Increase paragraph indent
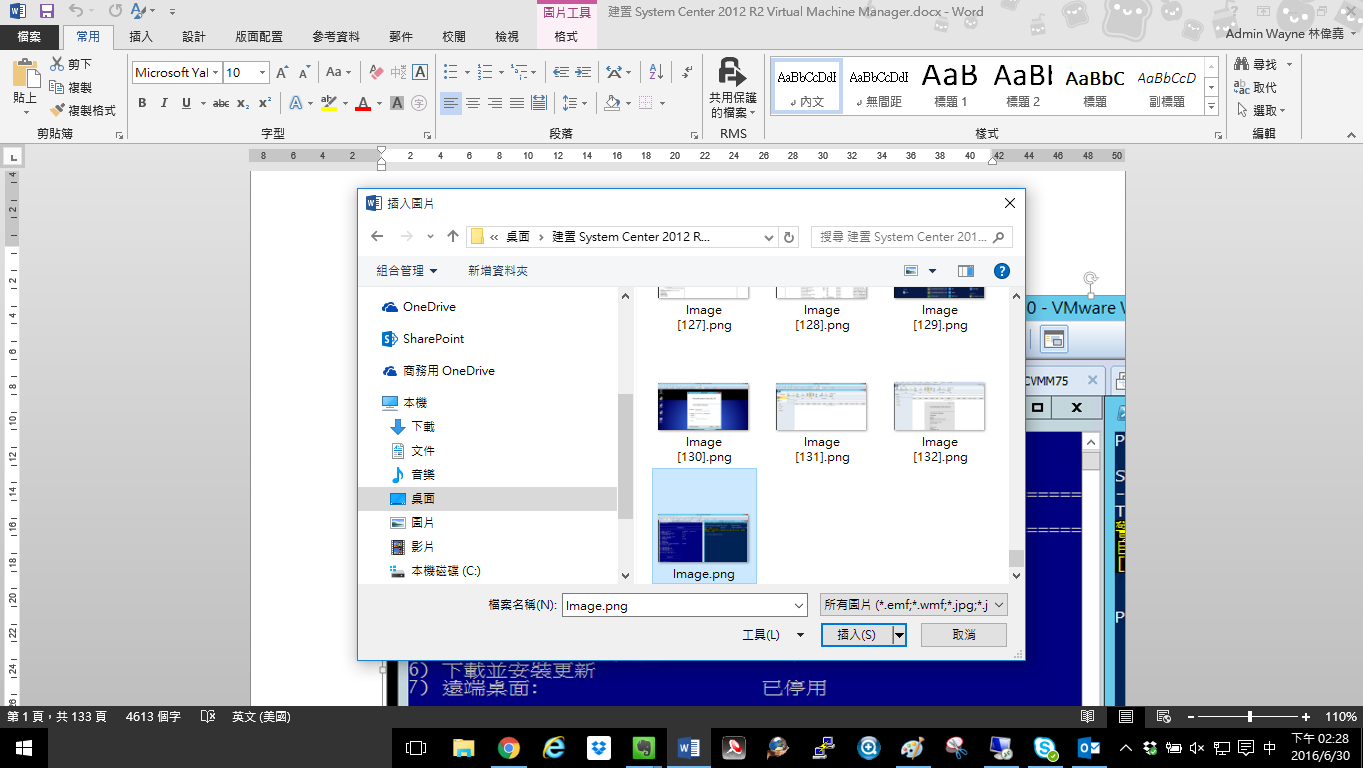This screenshot has width=1363, height=768. coord(584,72)
